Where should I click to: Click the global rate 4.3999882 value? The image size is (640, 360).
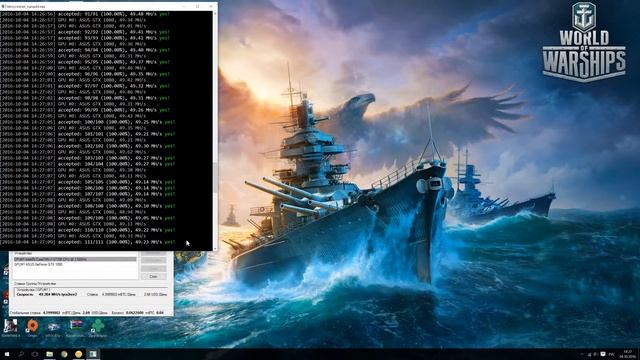(x=51, y=313)
